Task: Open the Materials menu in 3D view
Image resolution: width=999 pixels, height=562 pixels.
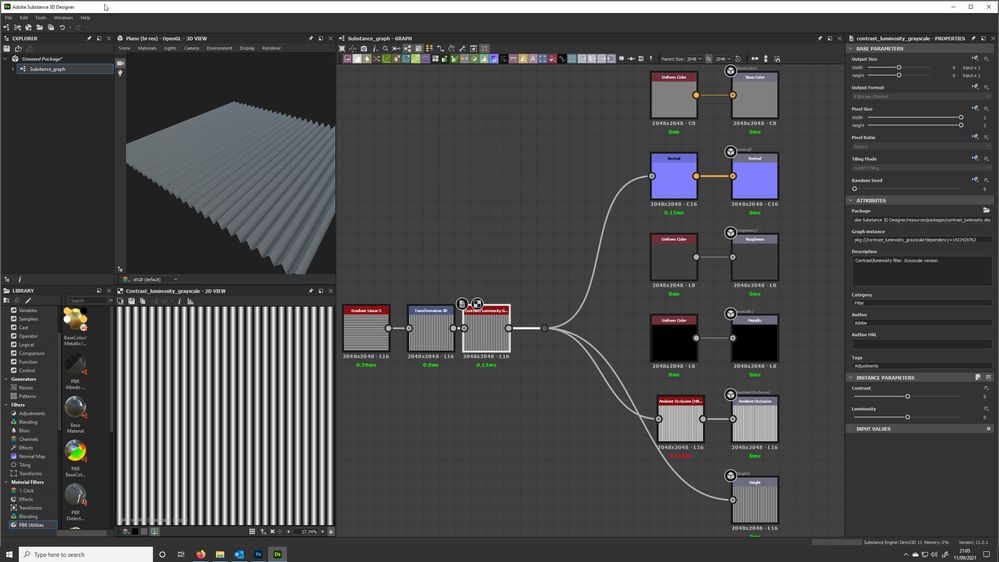Action: (x=147, y=48)
